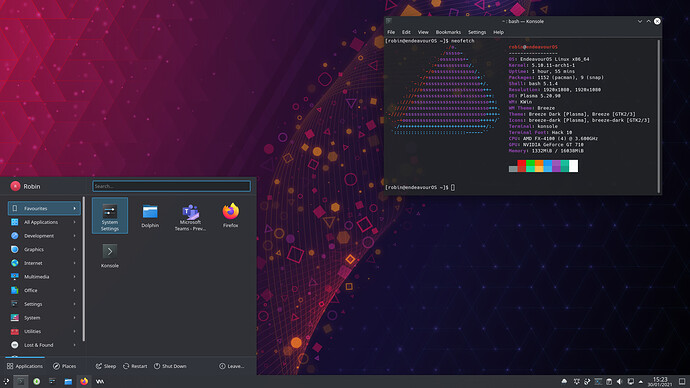
Task: Switch to the Applications tab
Action: (x=25, y=366)
